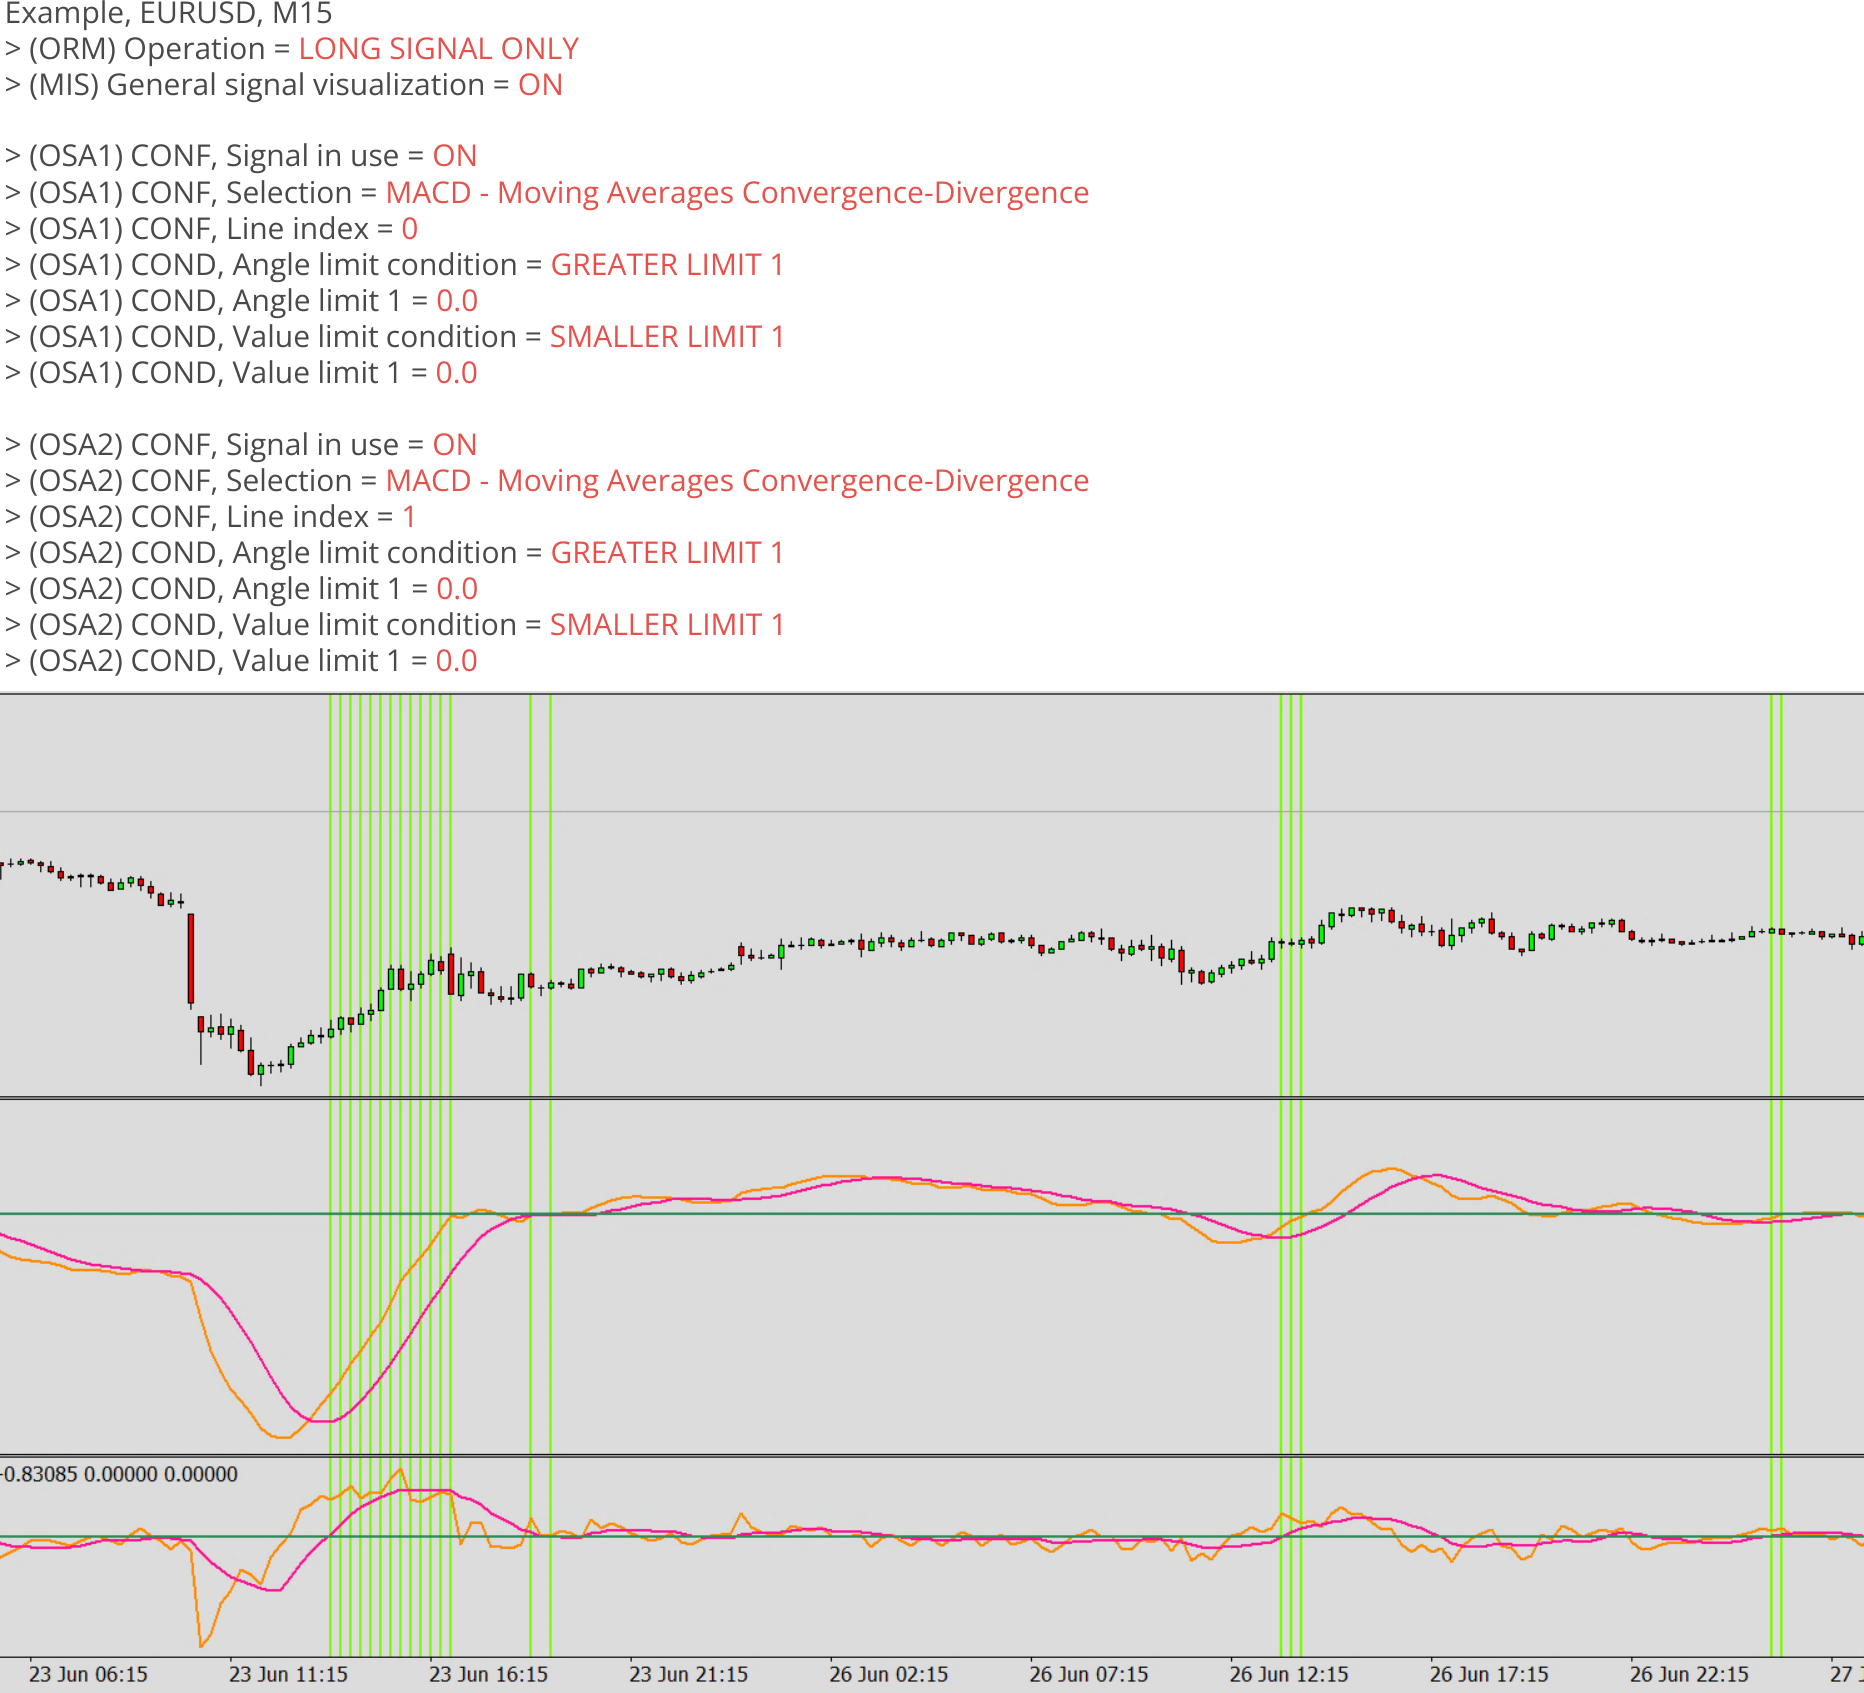Select '(OSA2) COND, Angle limit condition' line
Screen dimensions: 1864x1693
click(394, 553)
